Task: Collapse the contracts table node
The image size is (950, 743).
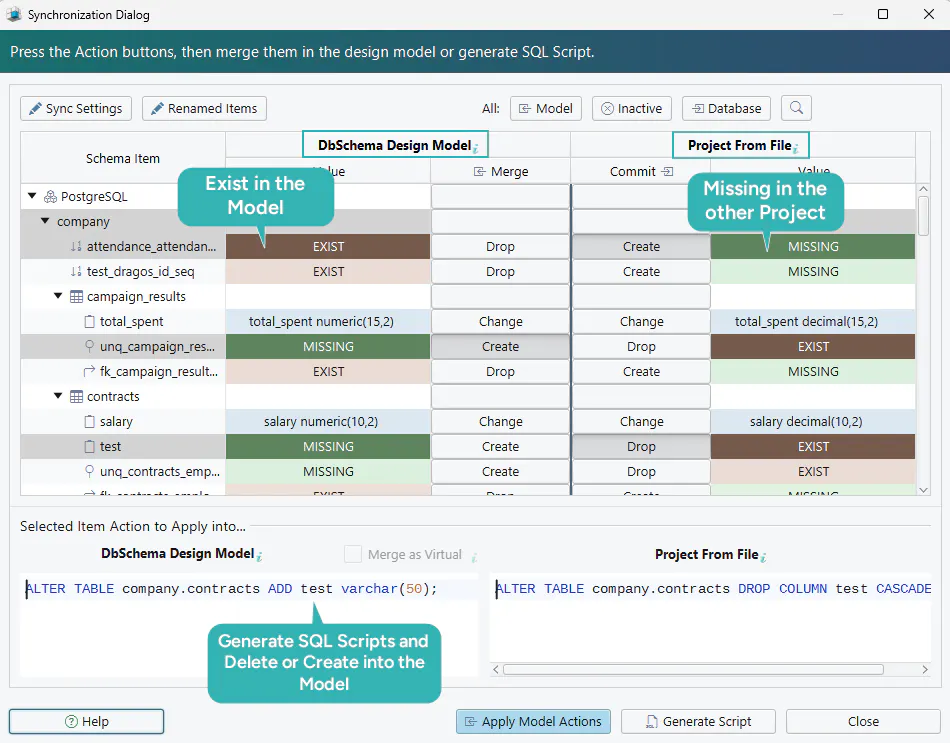Action: [x=58, y=396]
